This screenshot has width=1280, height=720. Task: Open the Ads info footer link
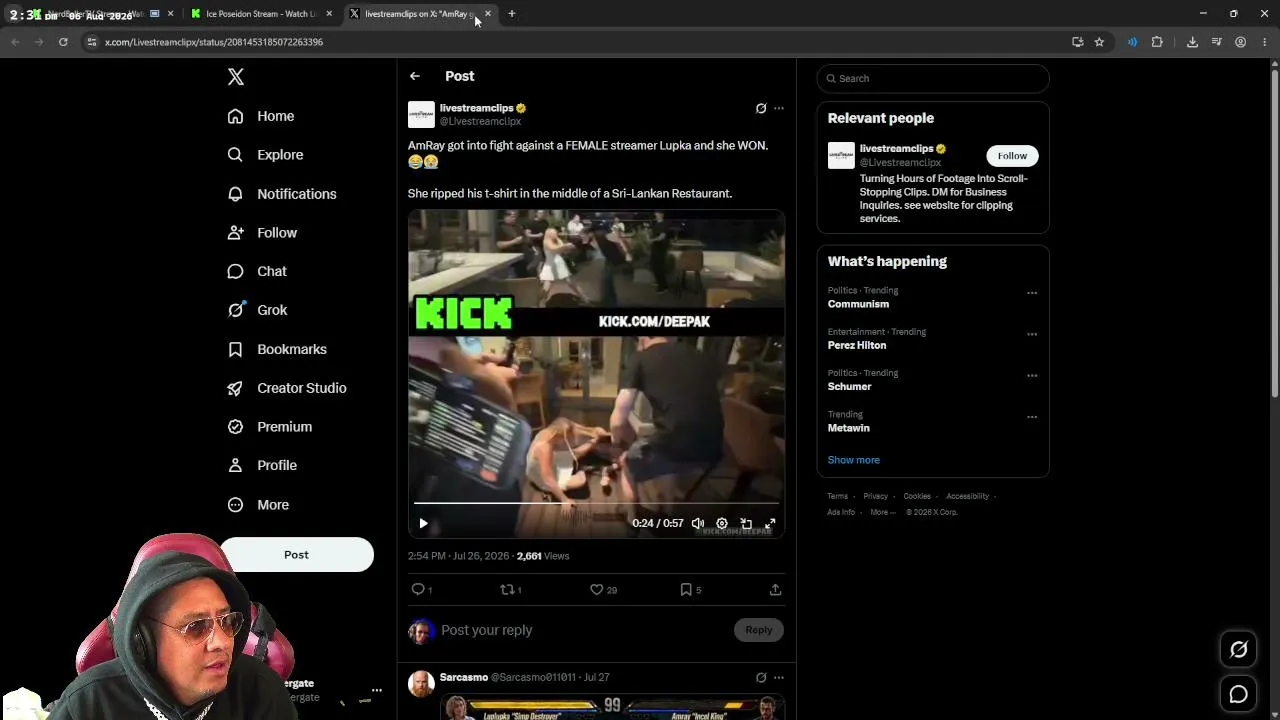[841, 512]
